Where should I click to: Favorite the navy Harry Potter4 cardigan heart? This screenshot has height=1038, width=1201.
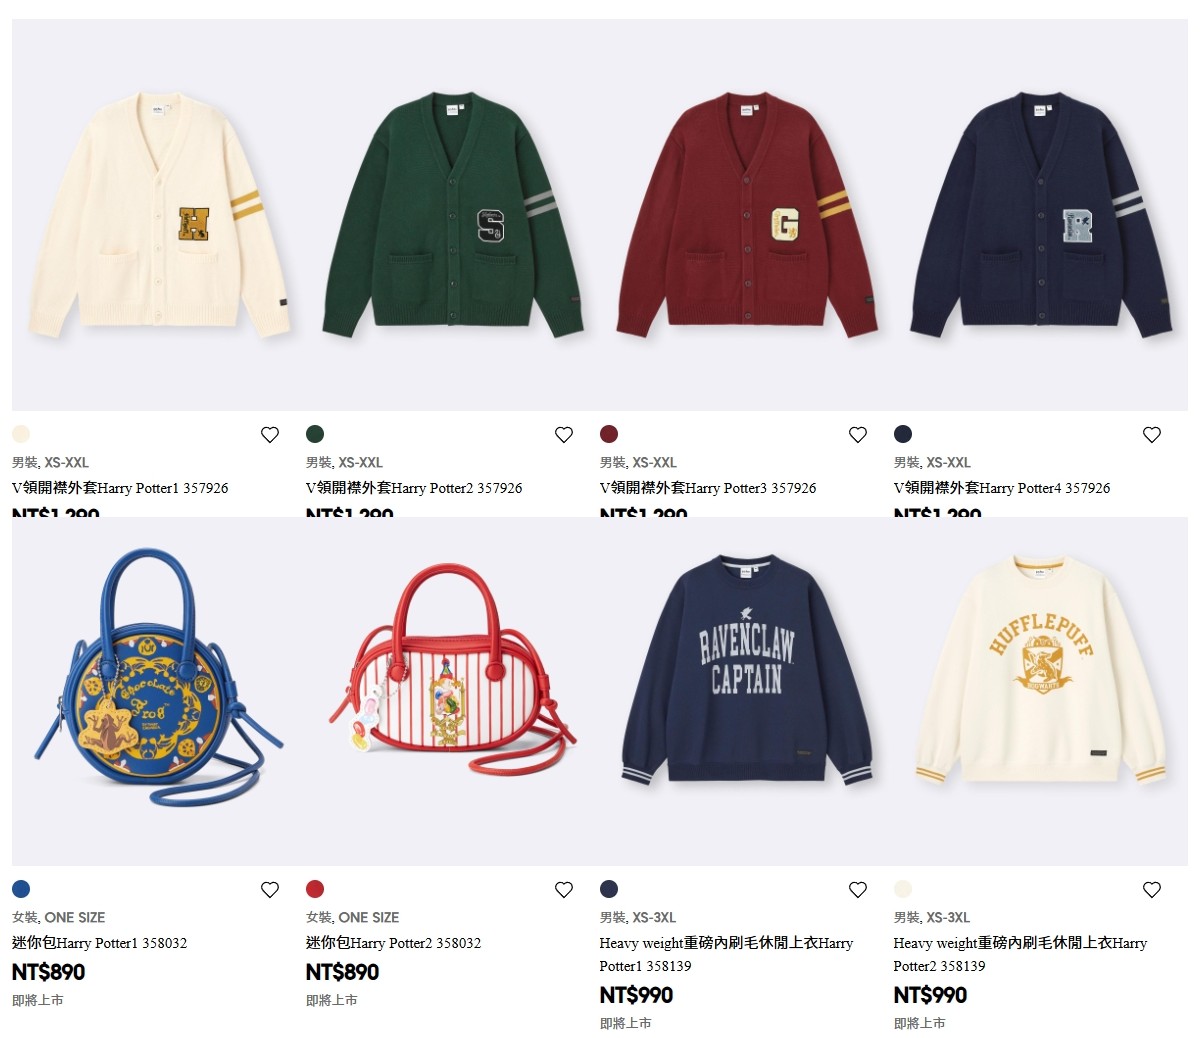point(1152,435)
